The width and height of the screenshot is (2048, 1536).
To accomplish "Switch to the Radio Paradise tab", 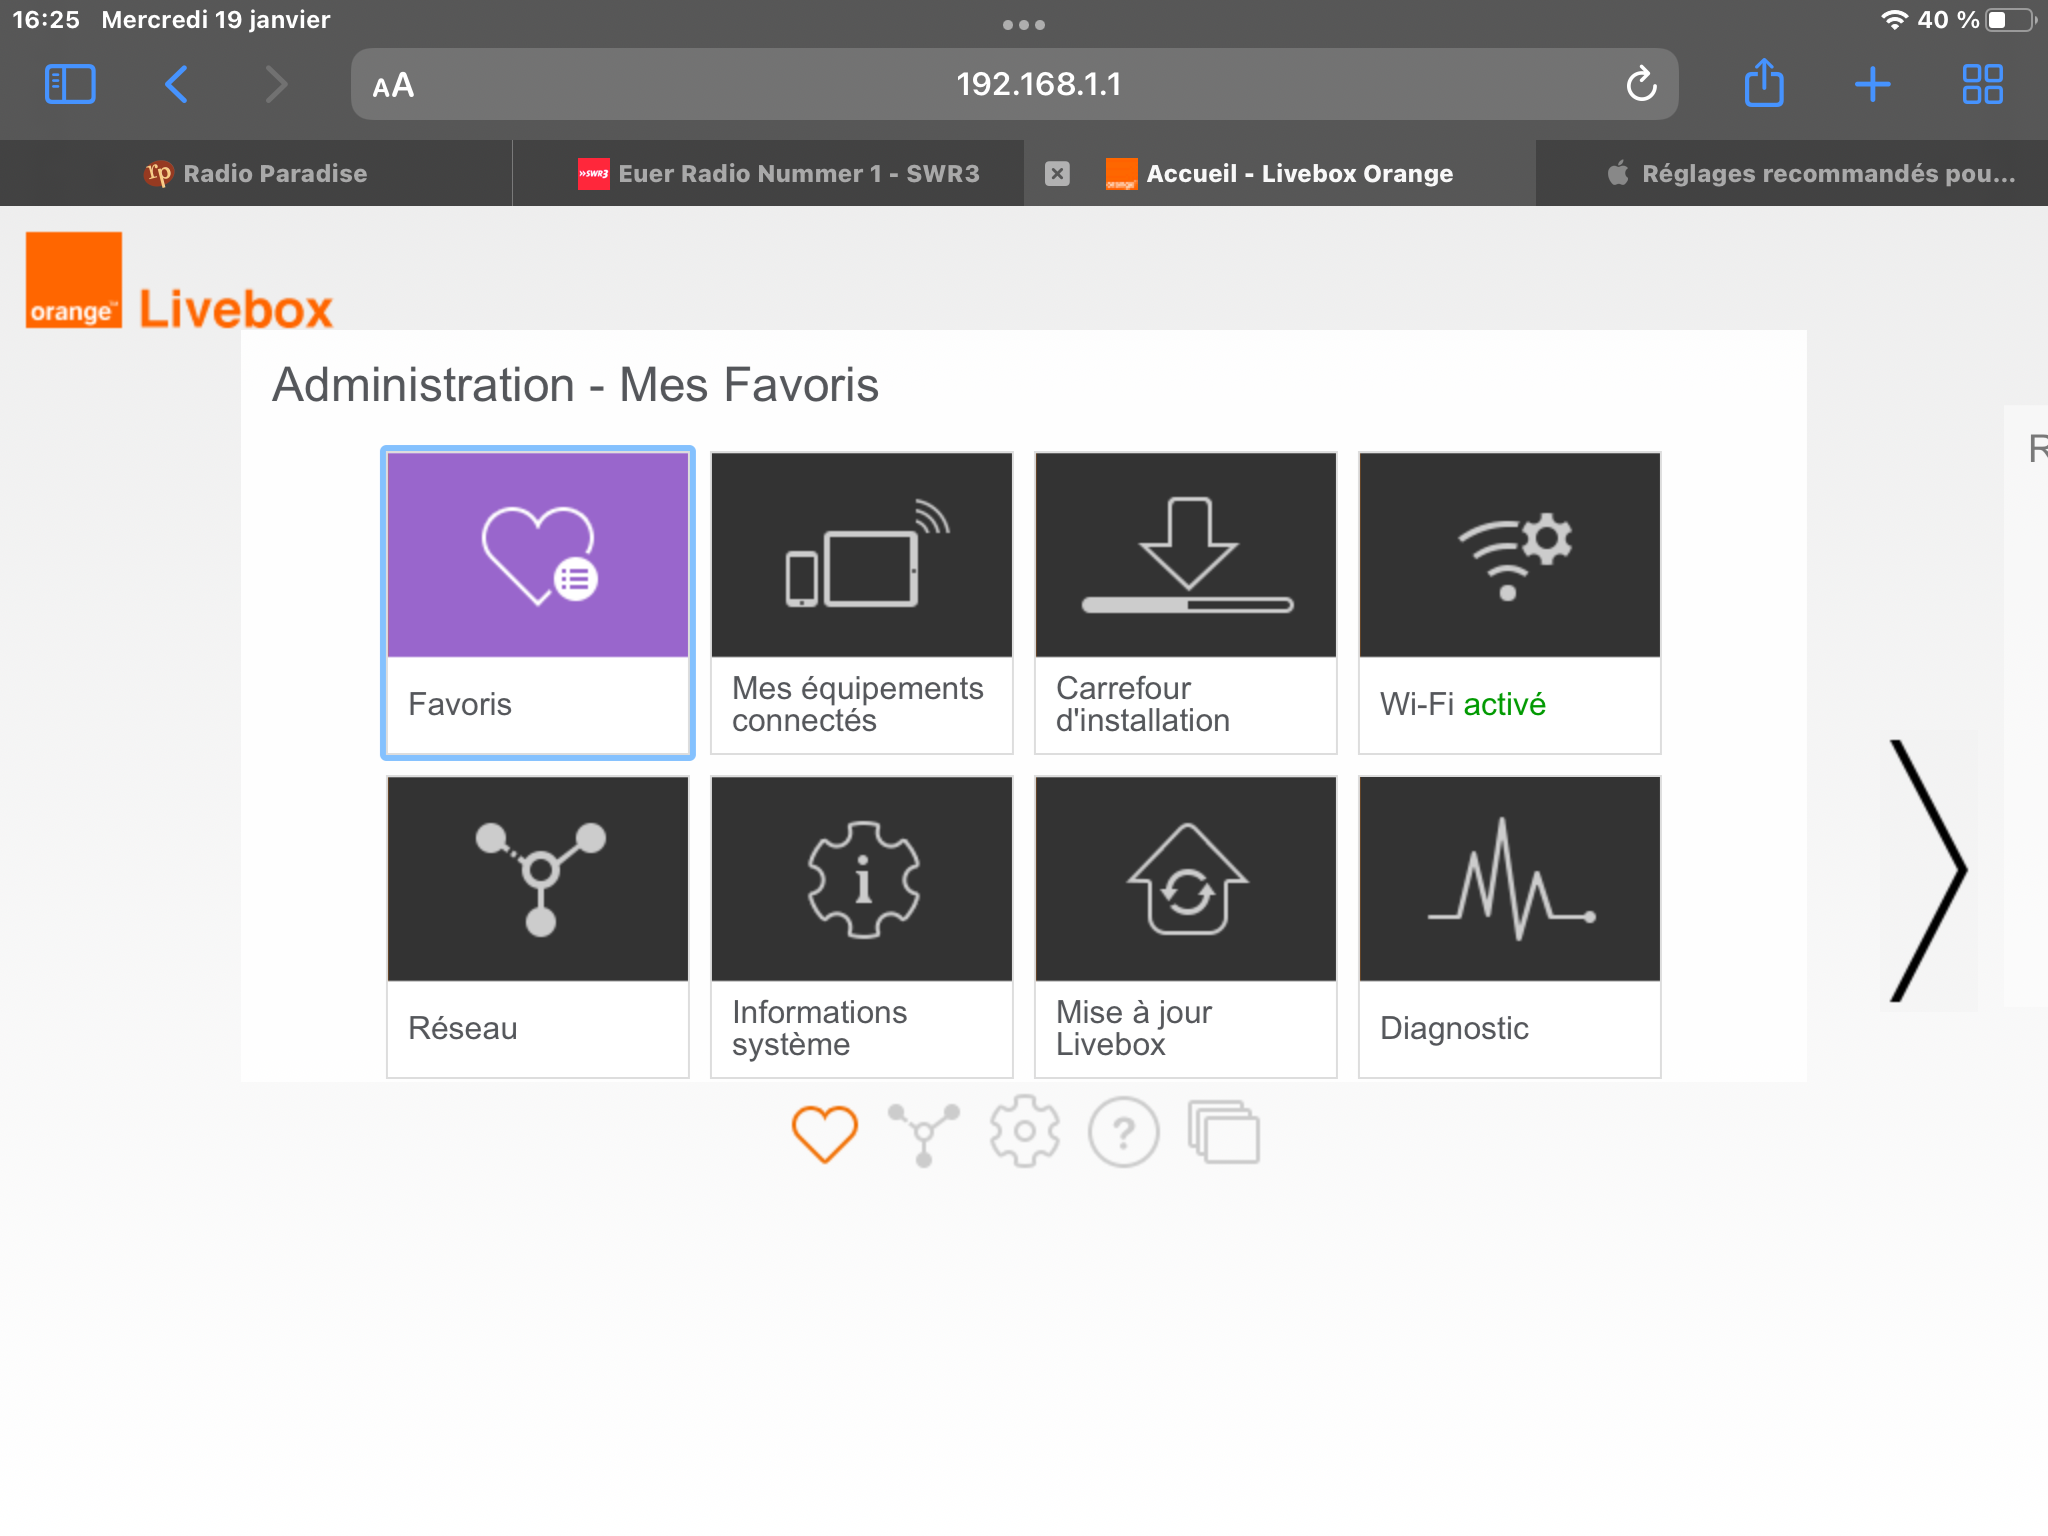I will [256, 174].
